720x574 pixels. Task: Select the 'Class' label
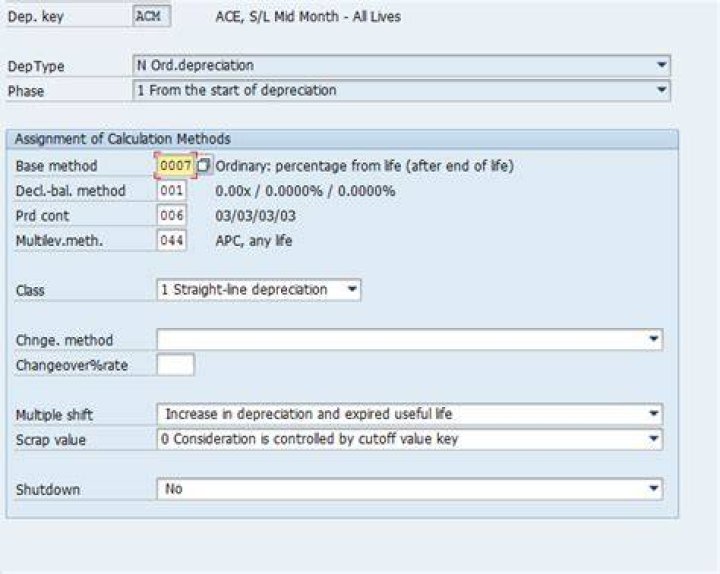30,291
